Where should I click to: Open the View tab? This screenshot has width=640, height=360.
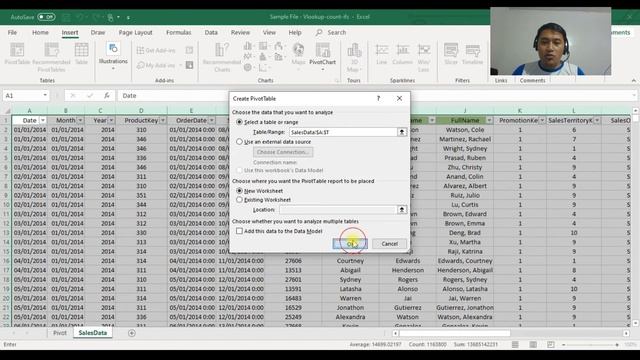pos(269,32)
